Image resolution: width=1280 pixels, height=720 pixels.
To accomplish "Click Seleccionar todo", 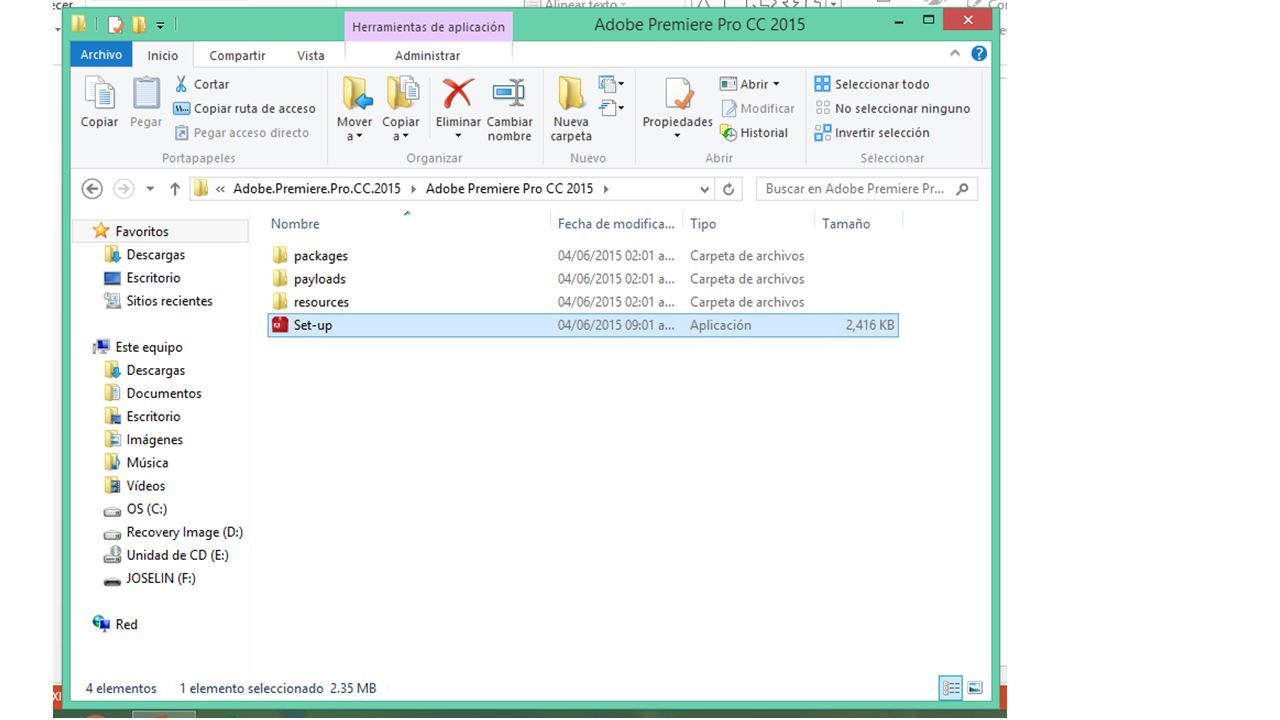I will coord(872,84).
